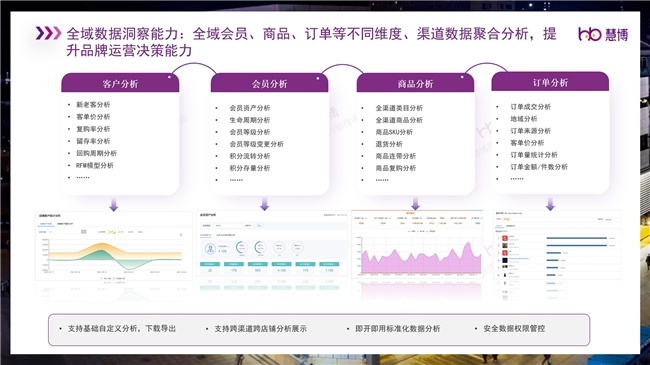Click the 会员等级变更分析 list item
The height and width of the screenshot is (365, 650).
coord(257,144)
